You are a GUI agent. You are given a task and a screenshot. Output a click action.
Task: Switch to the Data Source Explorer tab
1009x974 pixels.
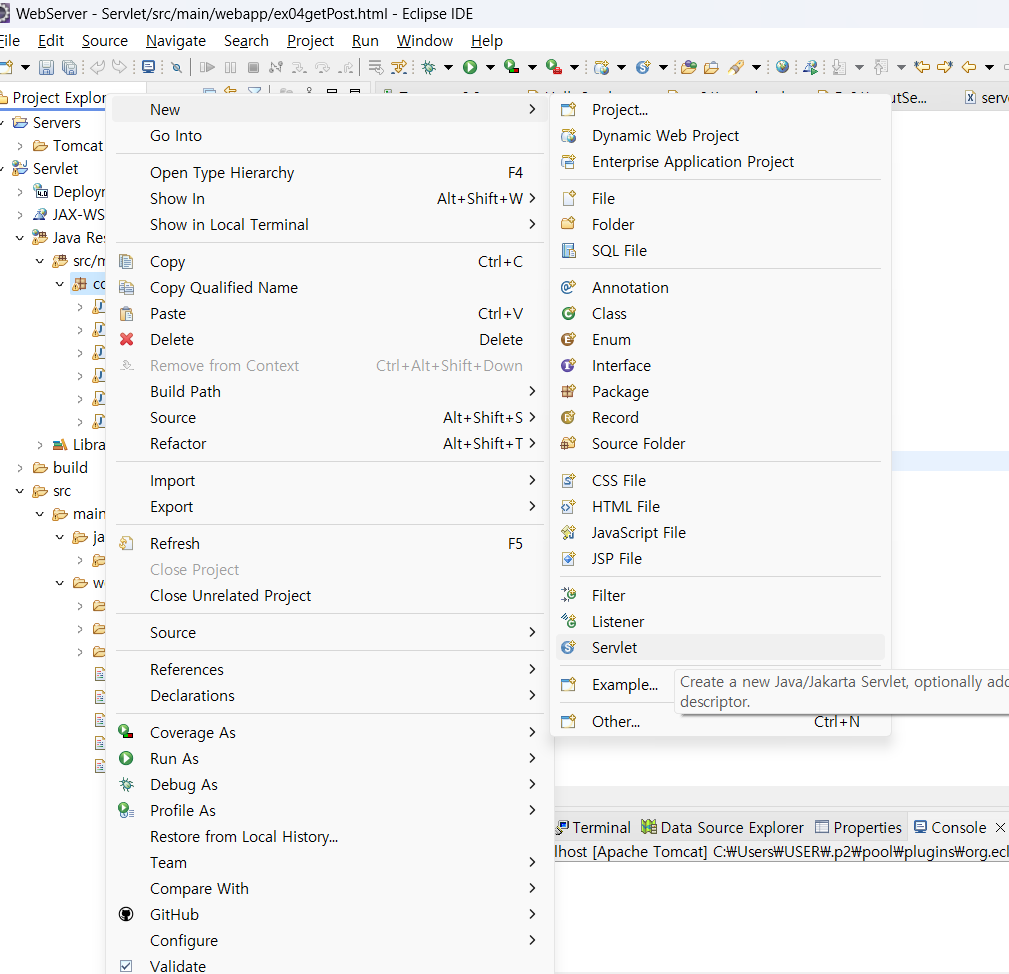[723, 827]
